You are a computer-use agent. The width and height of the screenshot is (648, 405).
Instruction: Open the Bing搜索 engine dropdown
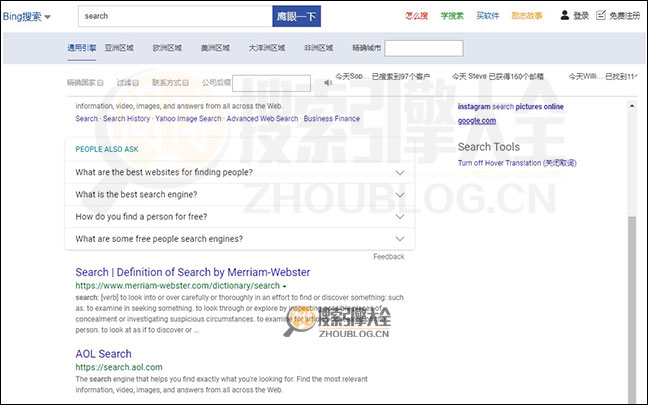click(x=26, y=17)
